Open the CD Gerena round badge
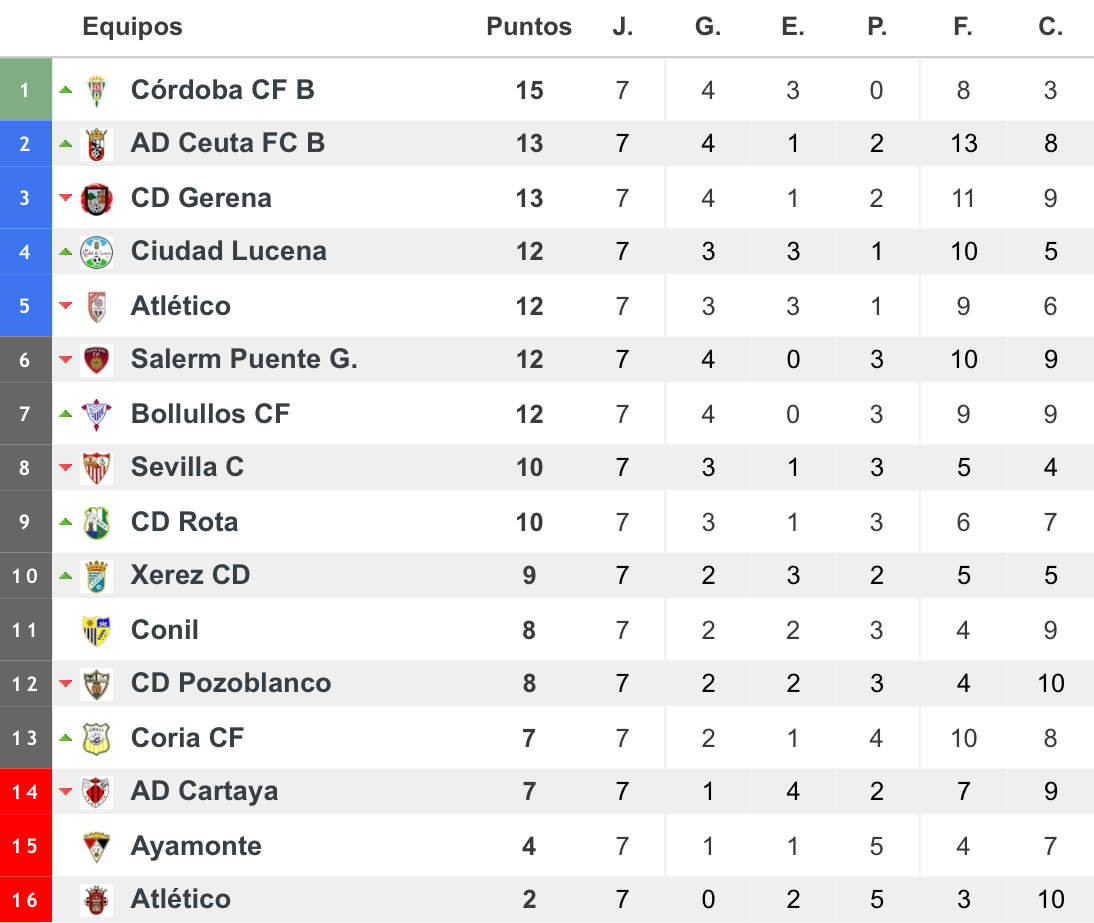1094x923 pixels. 96,199
